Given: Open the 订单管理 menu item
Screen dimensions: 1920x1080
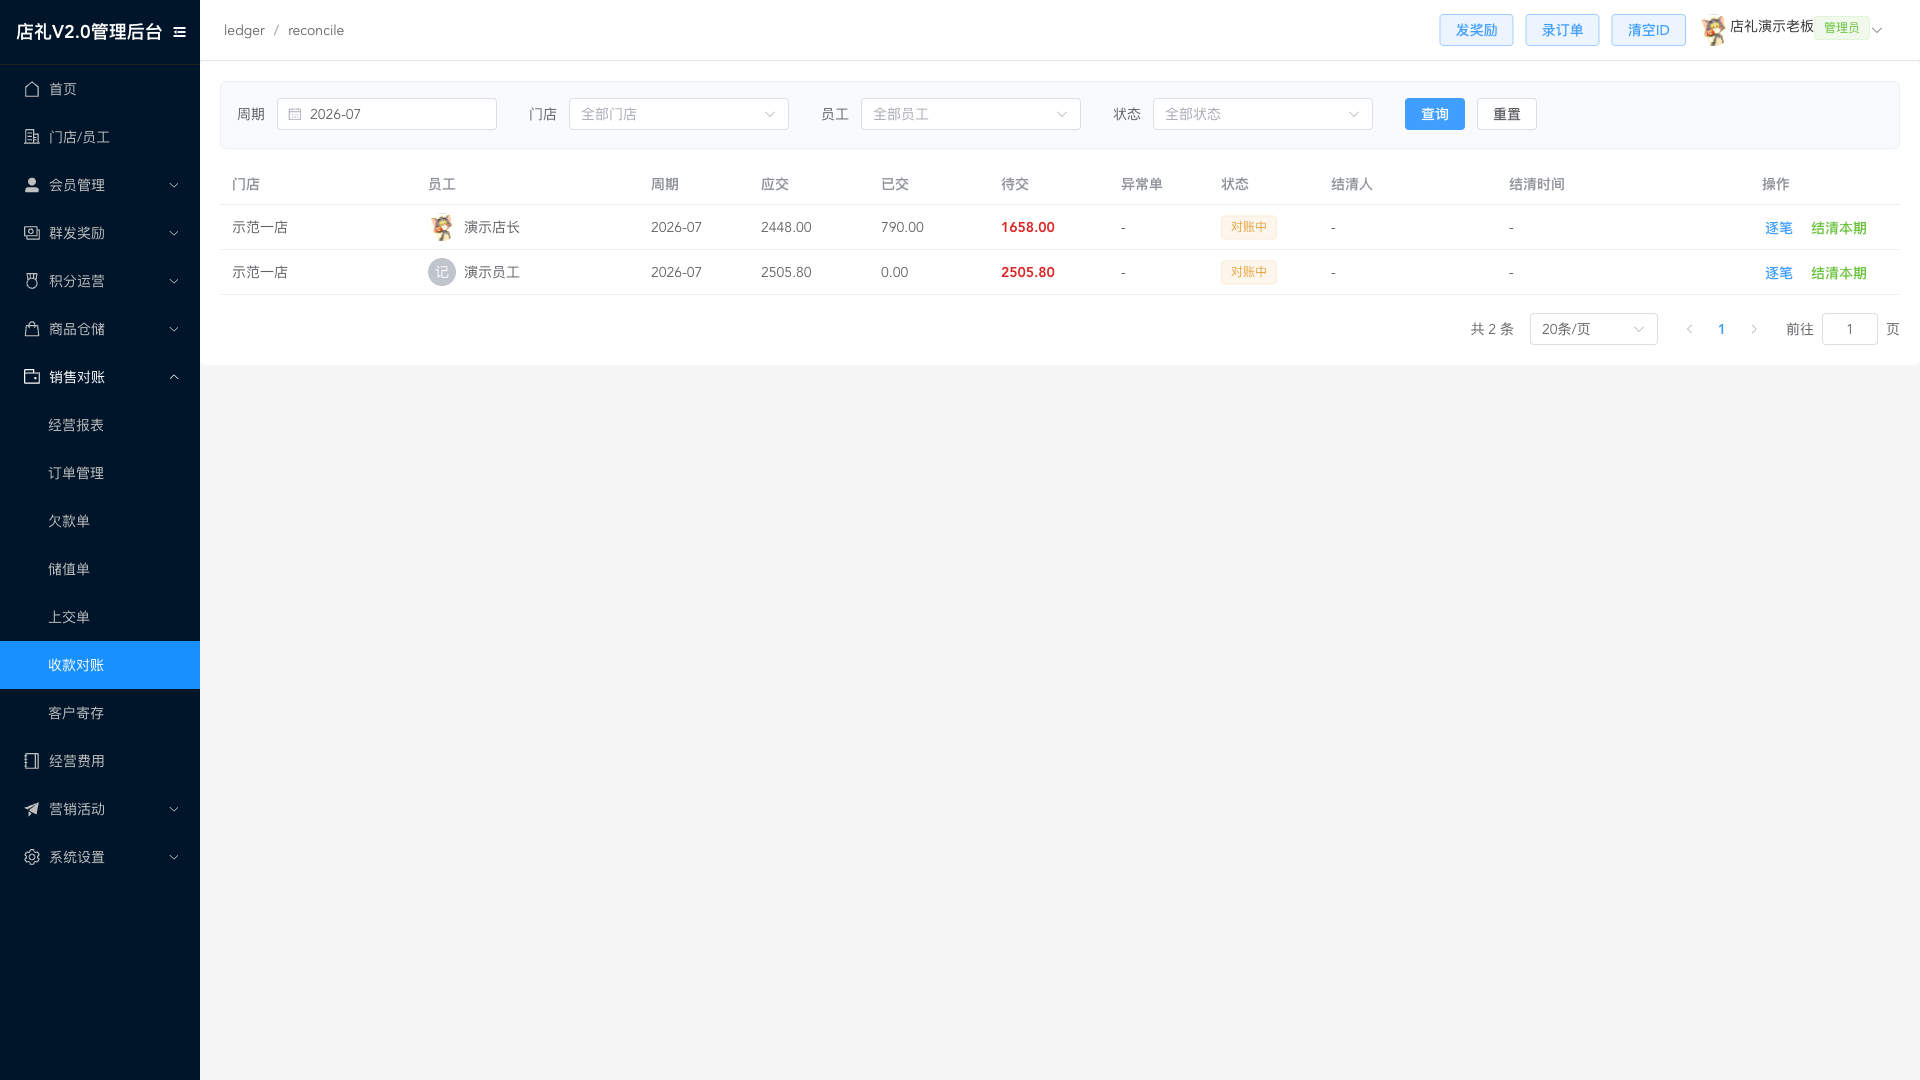Looking at the screenshot, I should 100,473.
